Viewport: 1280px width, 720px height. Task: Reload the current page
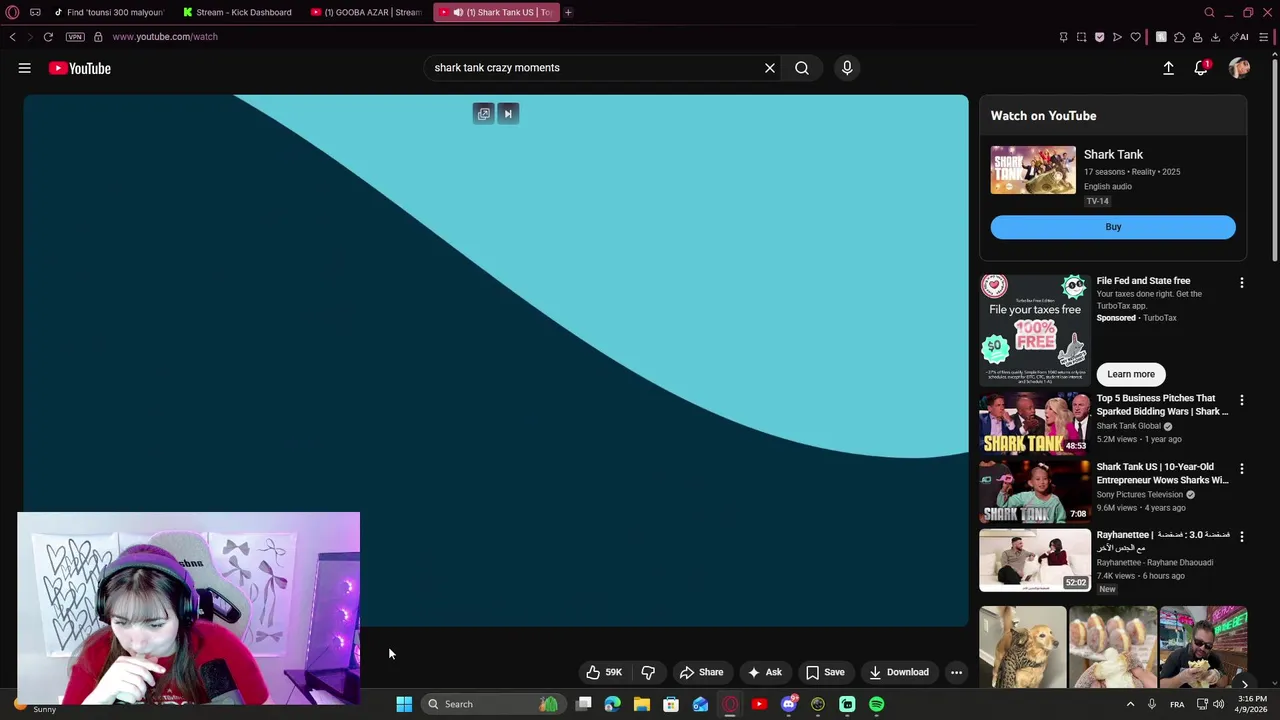coord(48,37)
